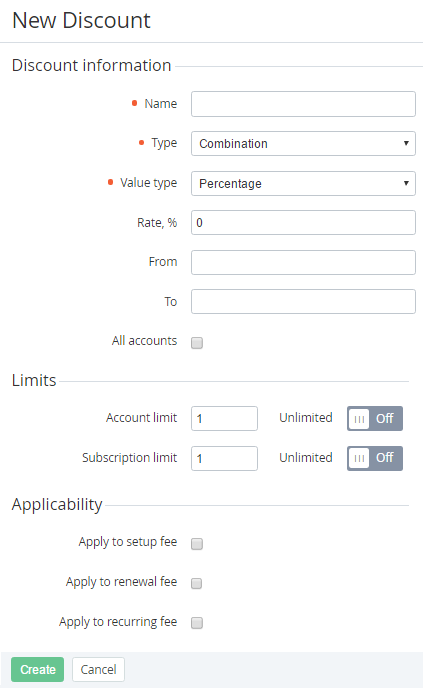Click the Value type dropdown arrow
The image size is (423, 688).
pyautogui.click(x=406, y=183)
